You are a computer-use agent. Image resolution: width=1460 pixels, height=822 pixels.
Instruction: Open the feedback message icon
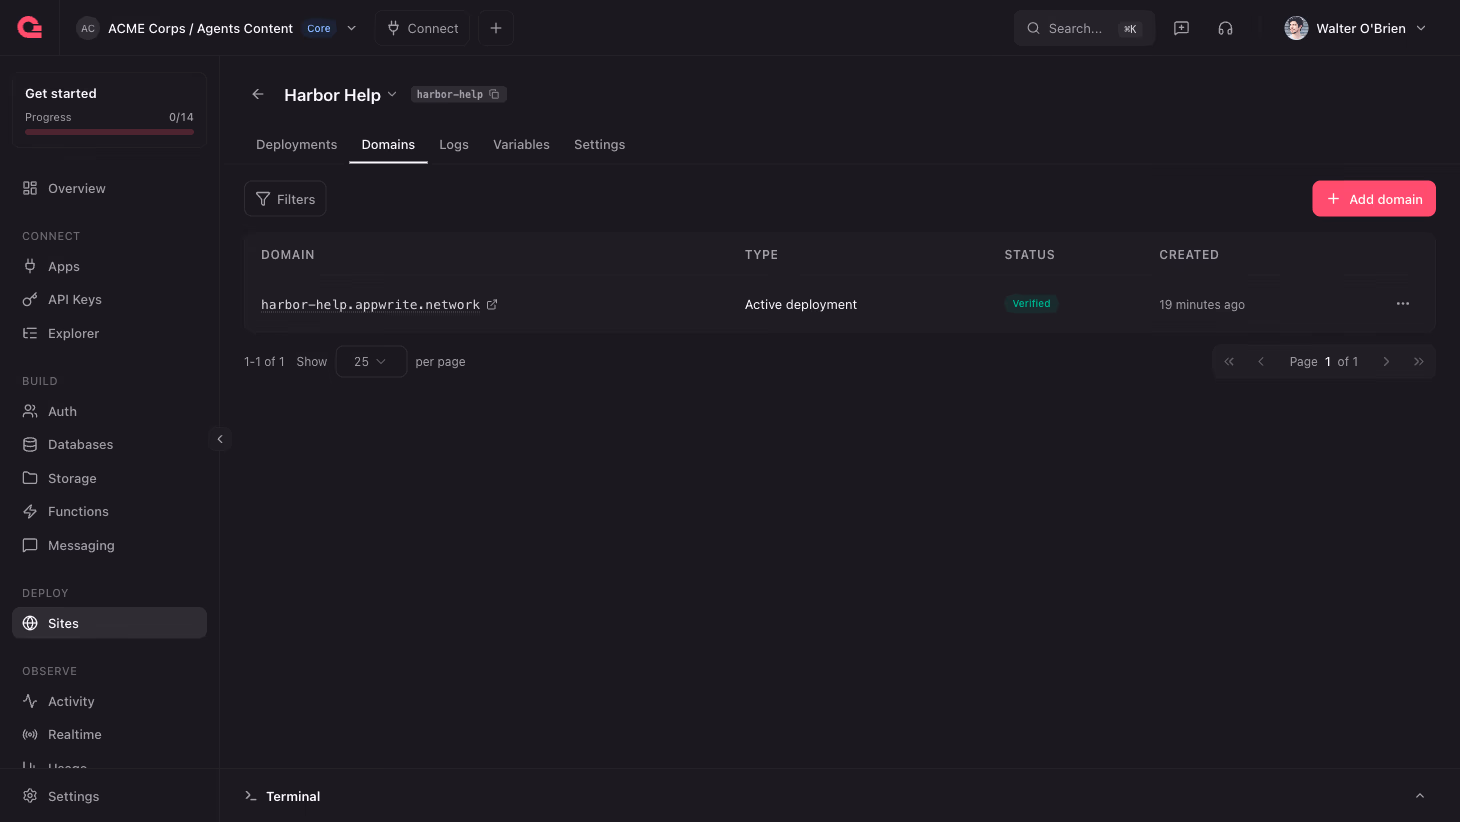(1181, 28)
